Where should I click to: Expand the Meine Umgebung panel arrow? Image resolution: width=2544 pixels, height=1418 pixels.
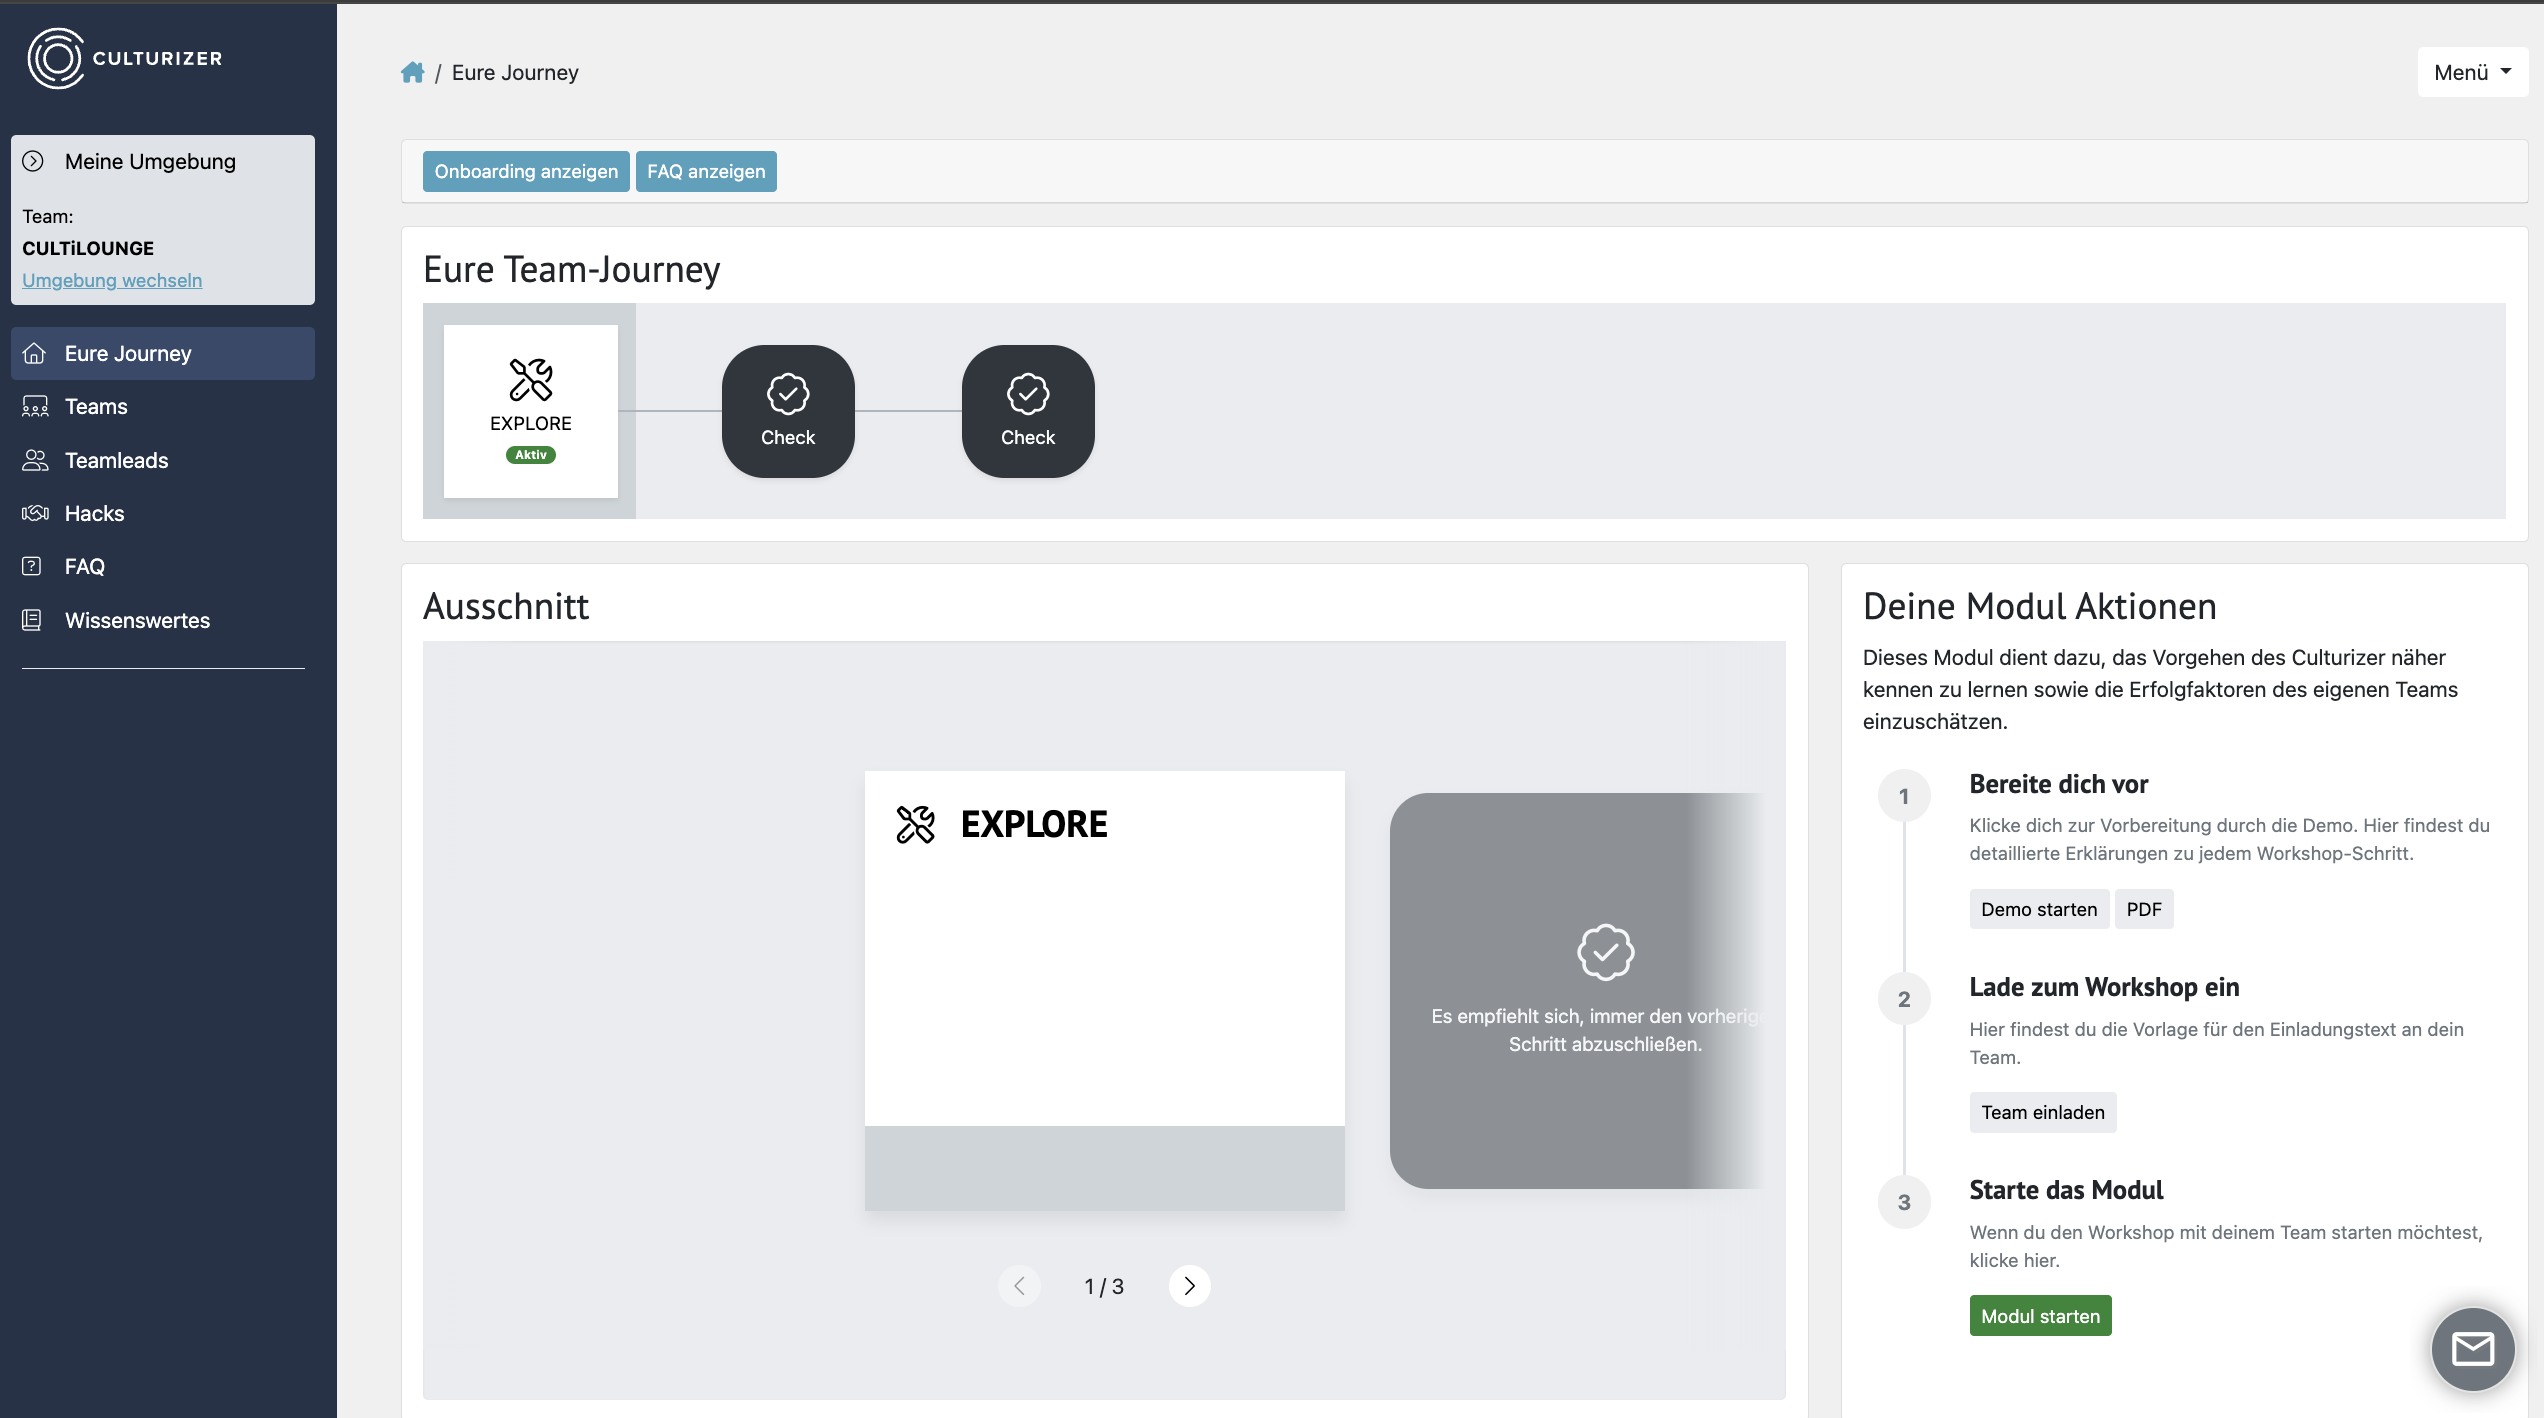coord(33,161)
